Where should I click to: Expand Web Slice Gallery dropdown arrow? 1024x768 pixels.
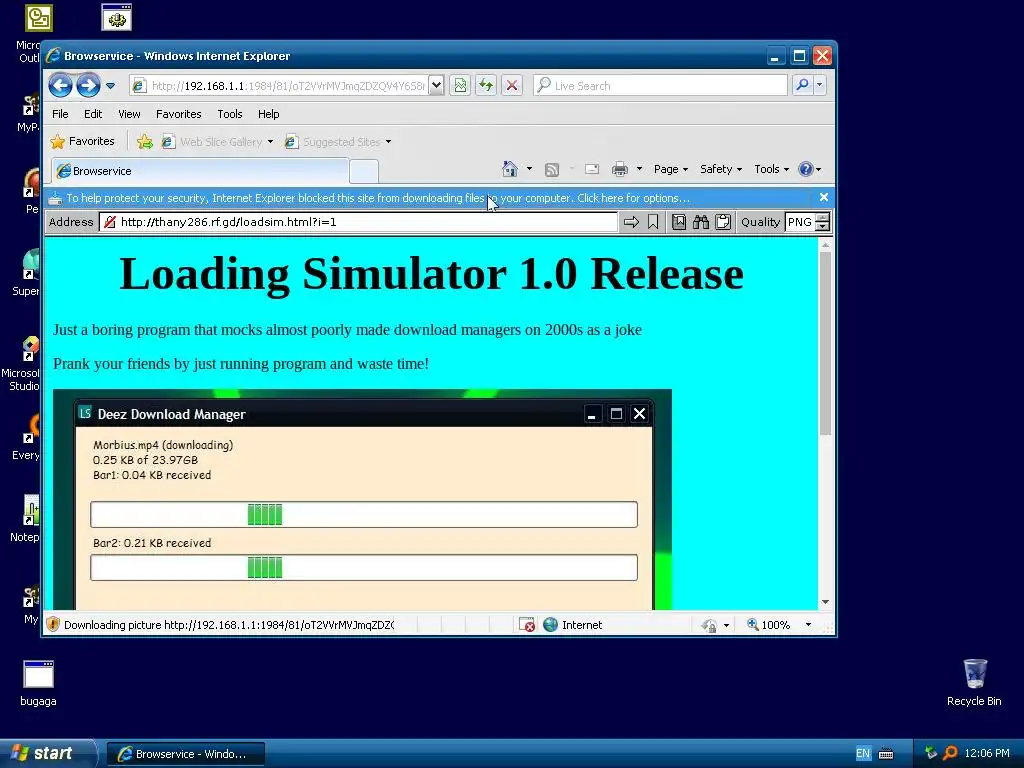(270, 142)
